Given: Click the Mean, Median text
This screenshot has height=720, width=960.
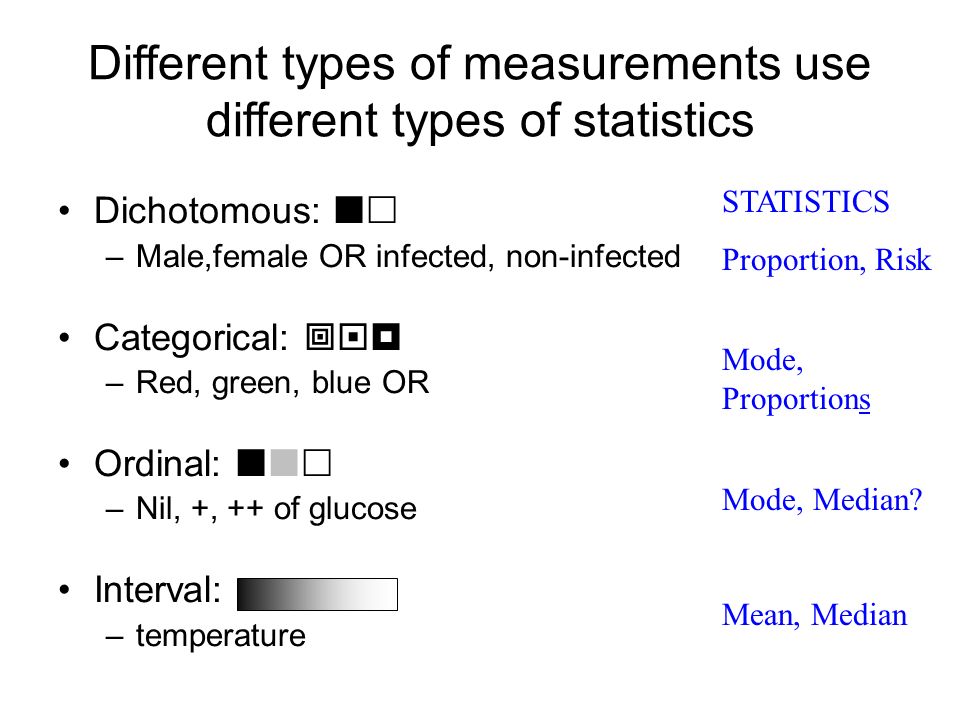Looking at the screenshot, I should coord(814,615).
